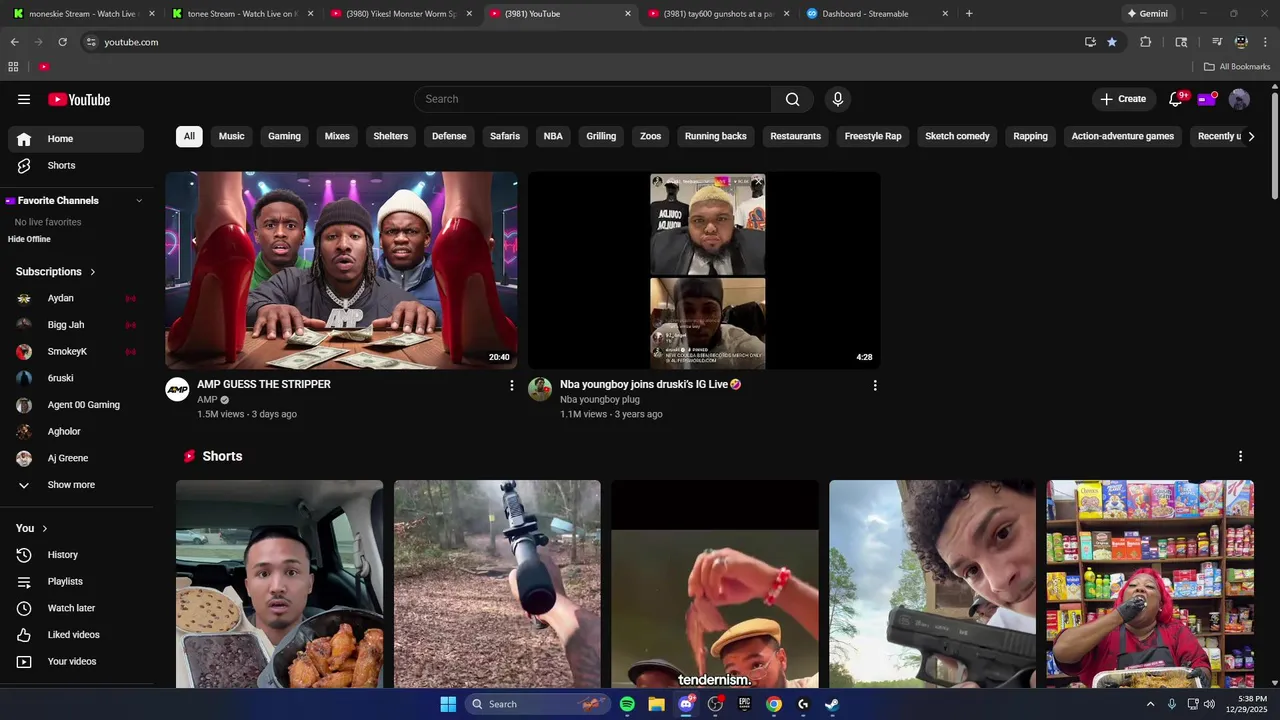Screen dimensions: 1280x720
Task: Click the AMP channel avatar
Action: pyautogui.click(x=177, y=390)
